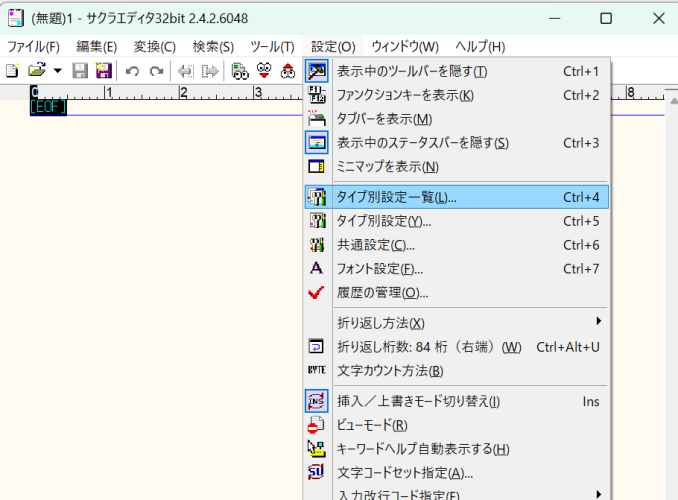Click the Redo toolbar icon
The height and width of the screenshot is (500, 678).
coord(156,71)
